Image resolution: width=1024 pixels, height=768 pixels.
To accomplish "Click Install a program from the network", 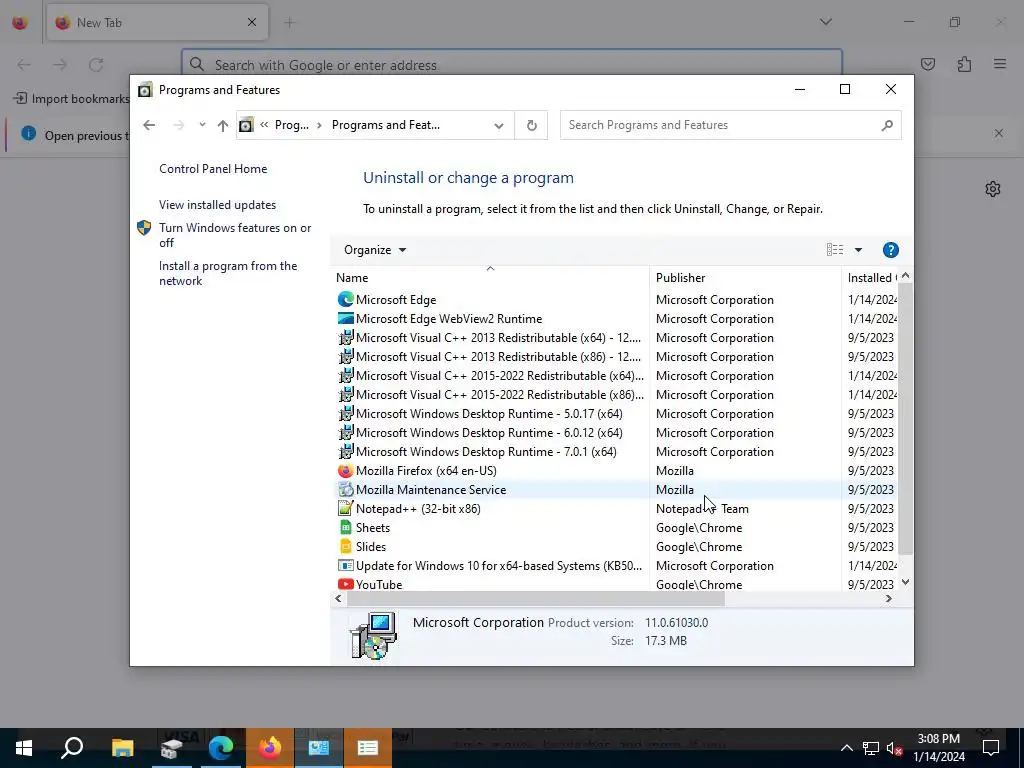I will 227,273.
